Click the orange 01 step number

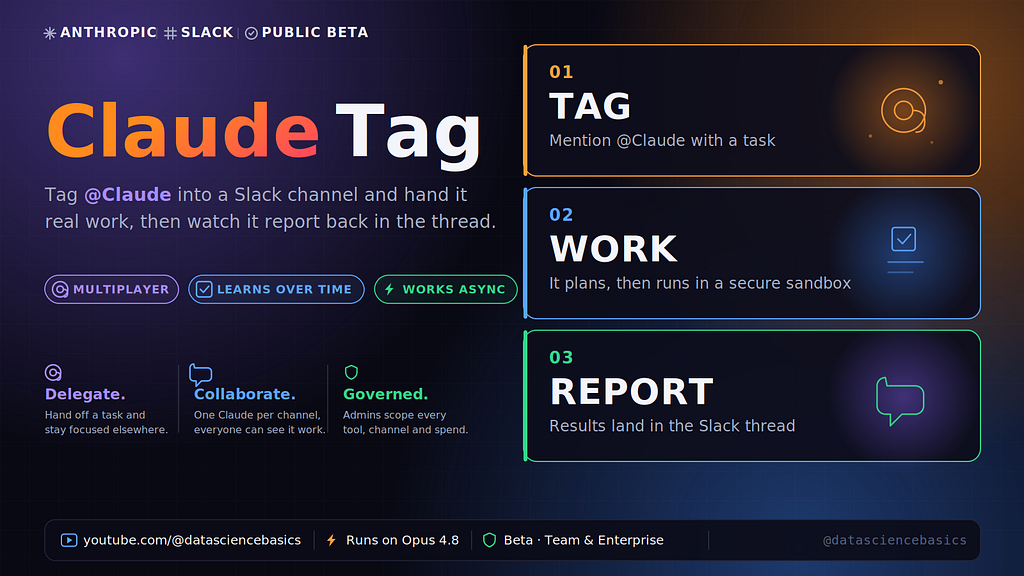[x=561, y=72]
